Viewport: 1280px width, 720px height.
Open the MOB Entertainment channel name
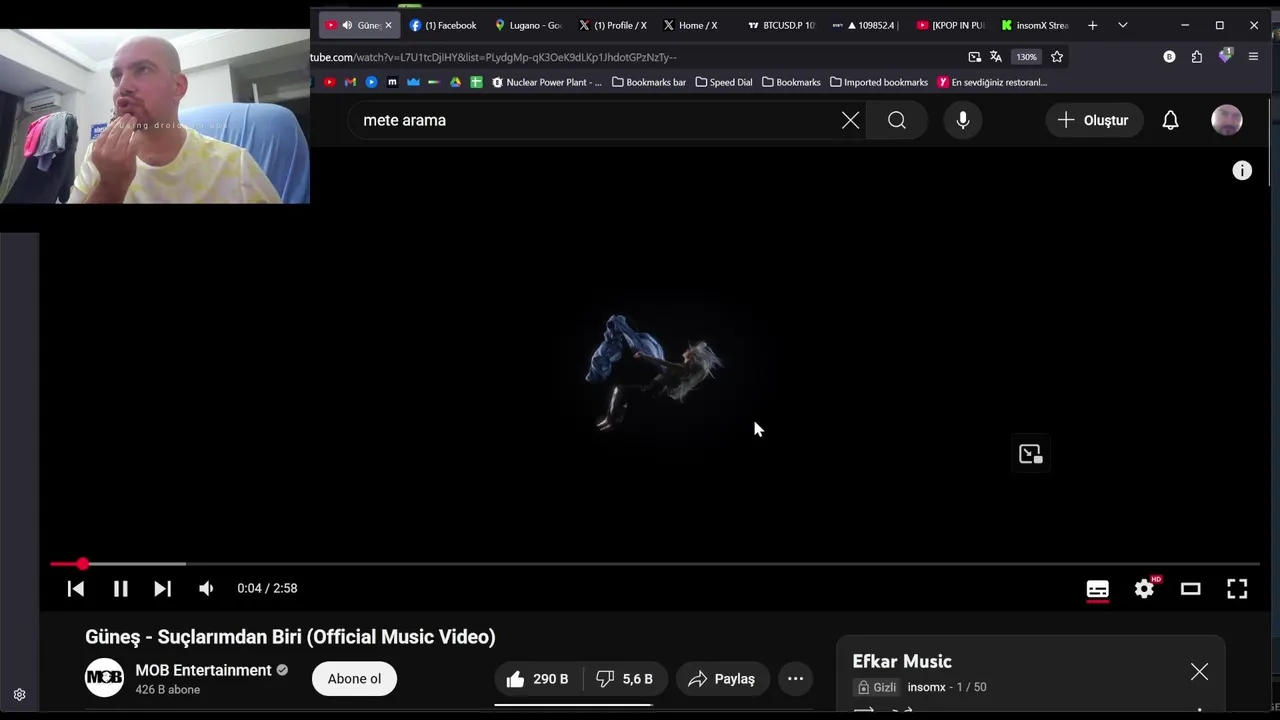tap(204, 670)
